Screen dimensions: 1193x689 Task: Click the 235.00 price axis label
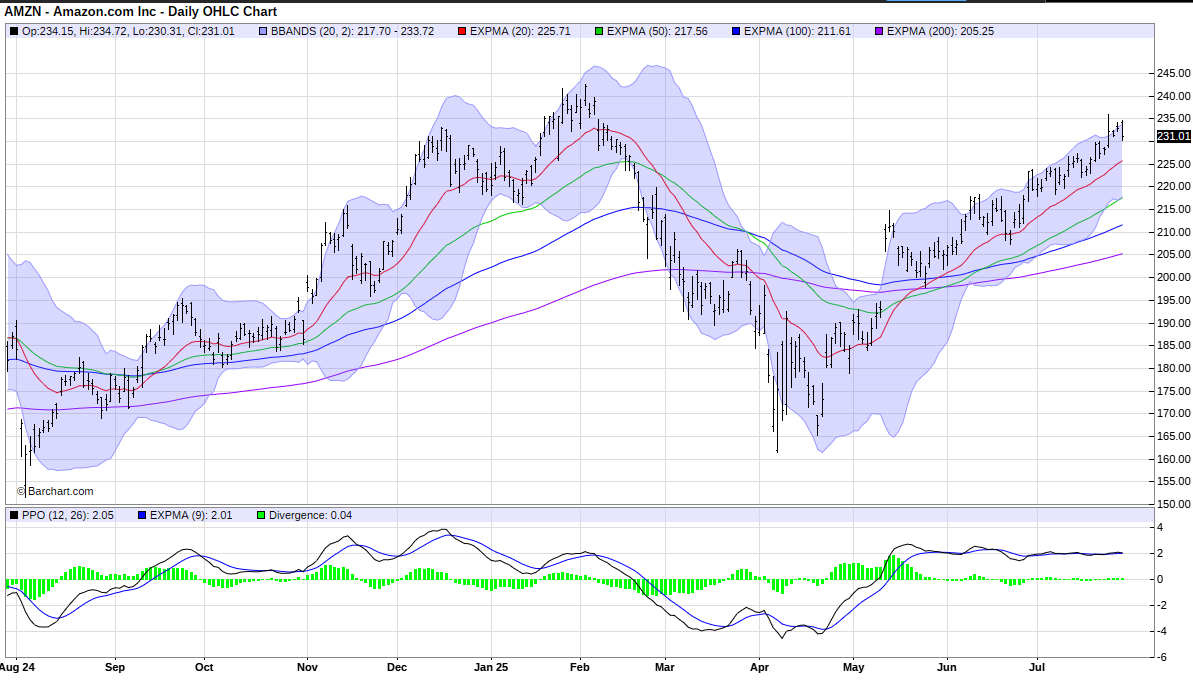pyautogui.click(x=1173, y=118)
